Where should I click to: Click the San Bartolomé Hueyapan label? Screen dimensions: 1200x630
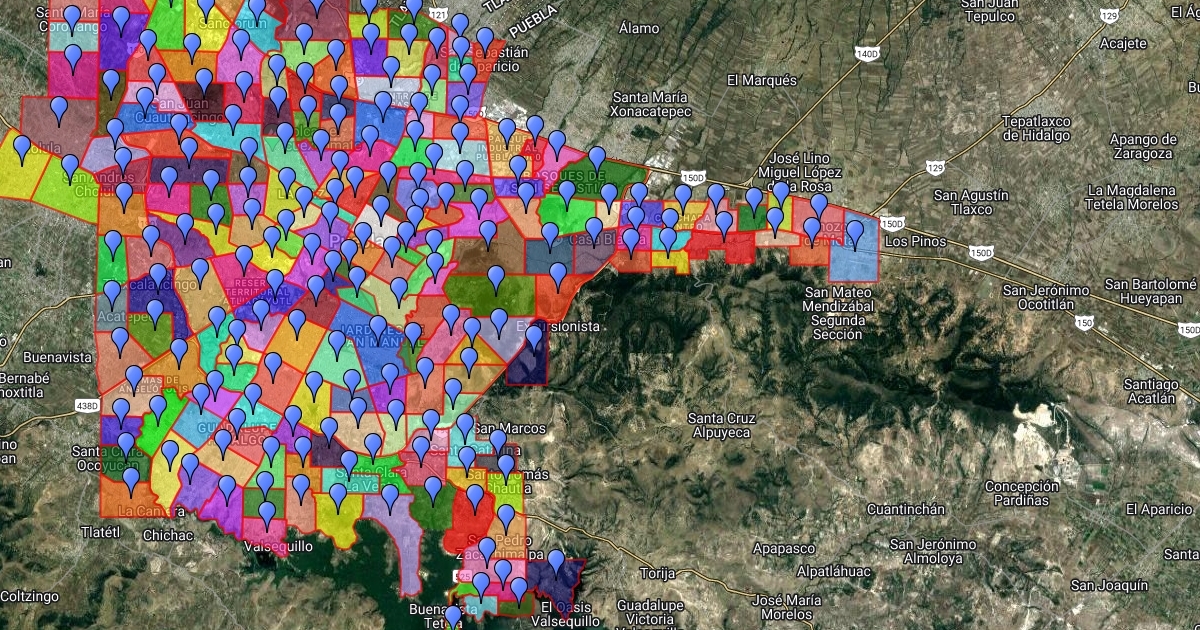click(1151, 291)
